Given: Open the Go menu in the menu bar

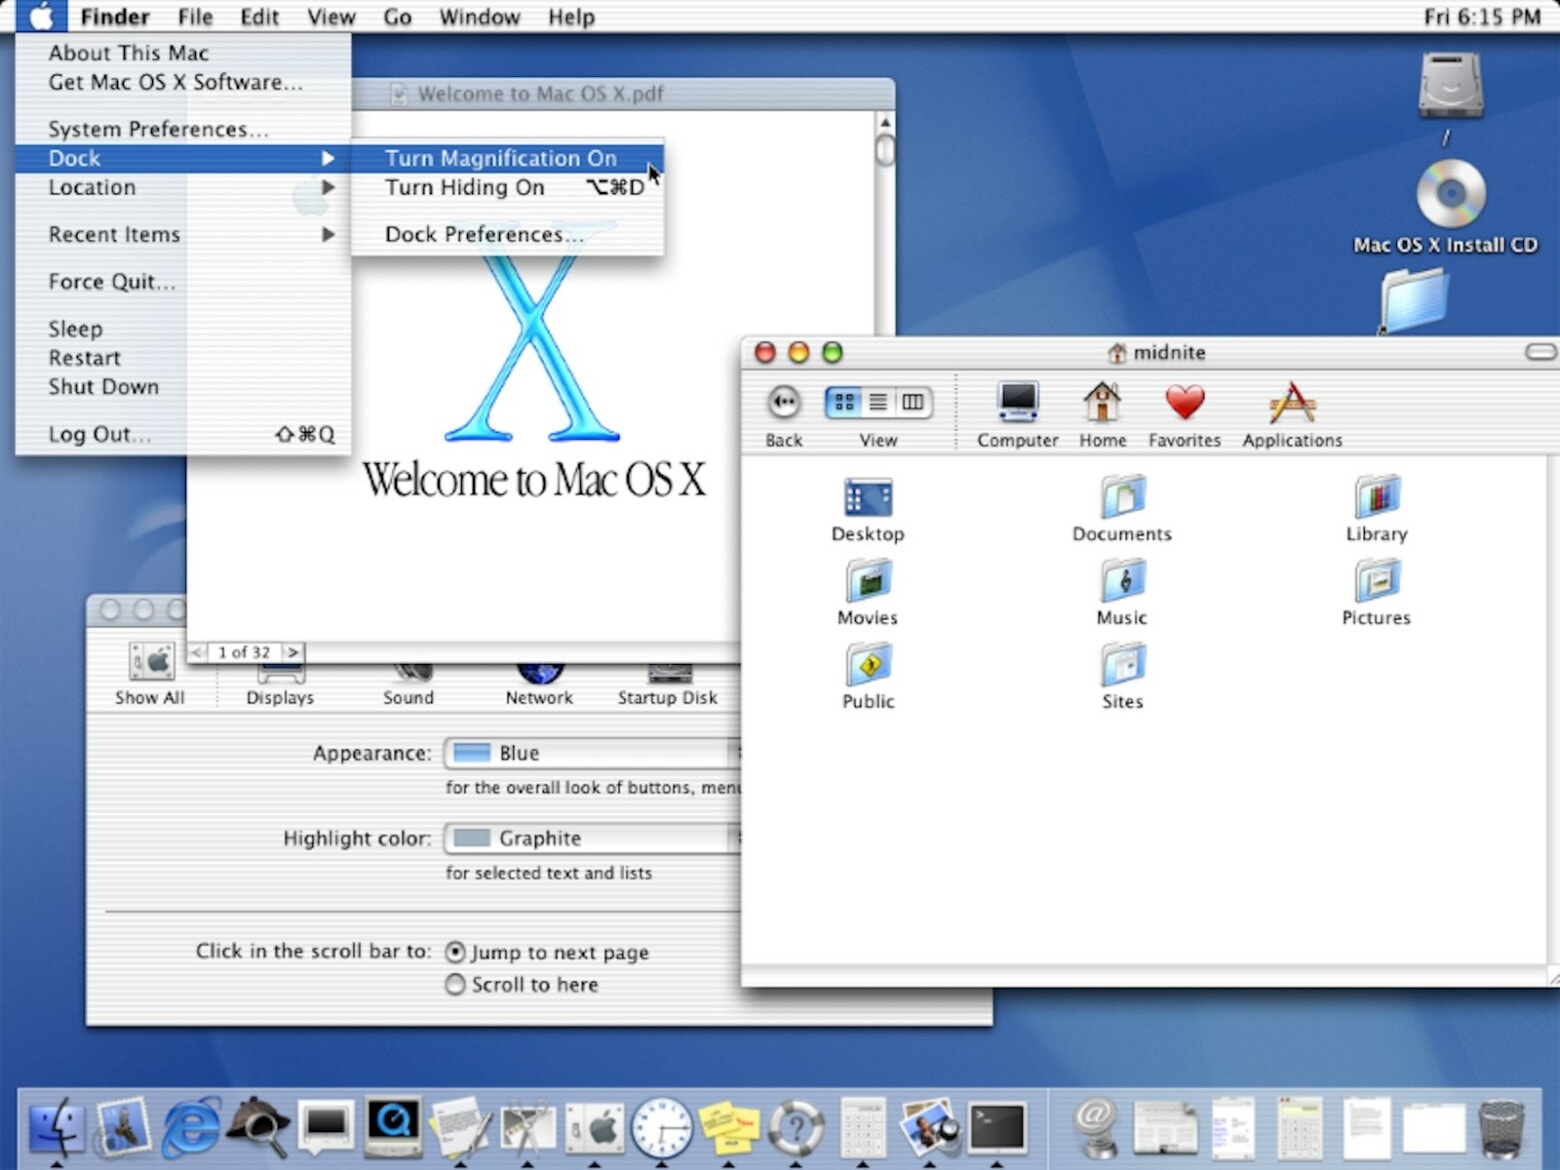Looking at the screenshot, I should coord(396,16).
